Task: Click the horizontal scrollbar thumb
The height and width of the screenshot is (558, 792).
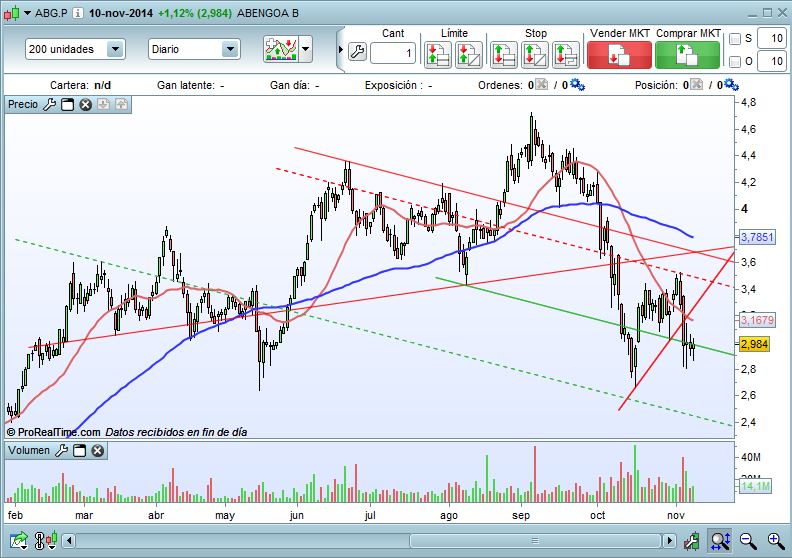Action: tap(535, 541)
